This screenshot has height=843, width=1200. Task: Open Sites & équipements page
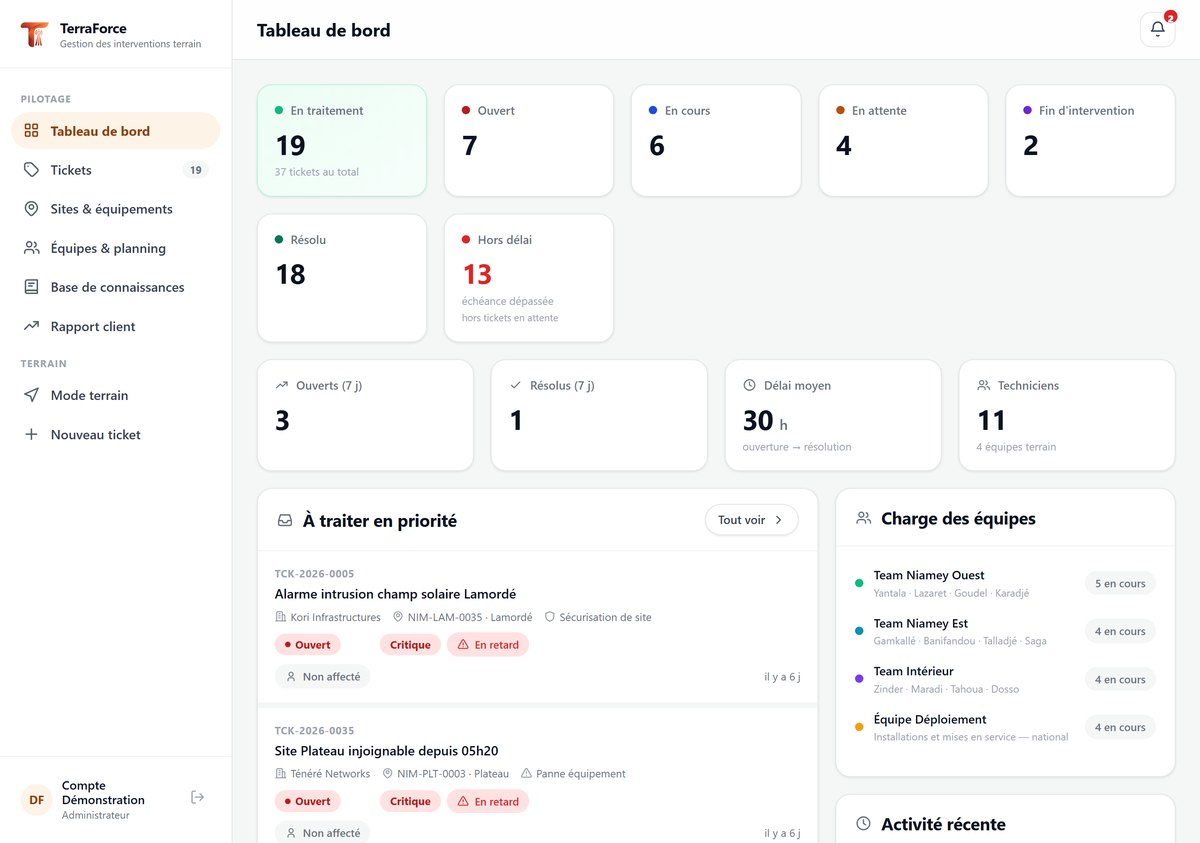click(116, 209)
